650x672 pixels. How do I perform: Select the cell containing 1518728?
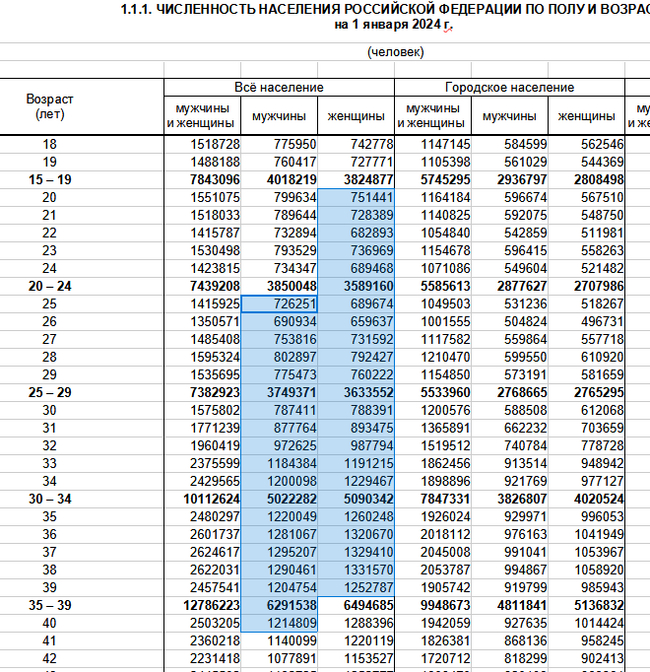tap(202, 144)
